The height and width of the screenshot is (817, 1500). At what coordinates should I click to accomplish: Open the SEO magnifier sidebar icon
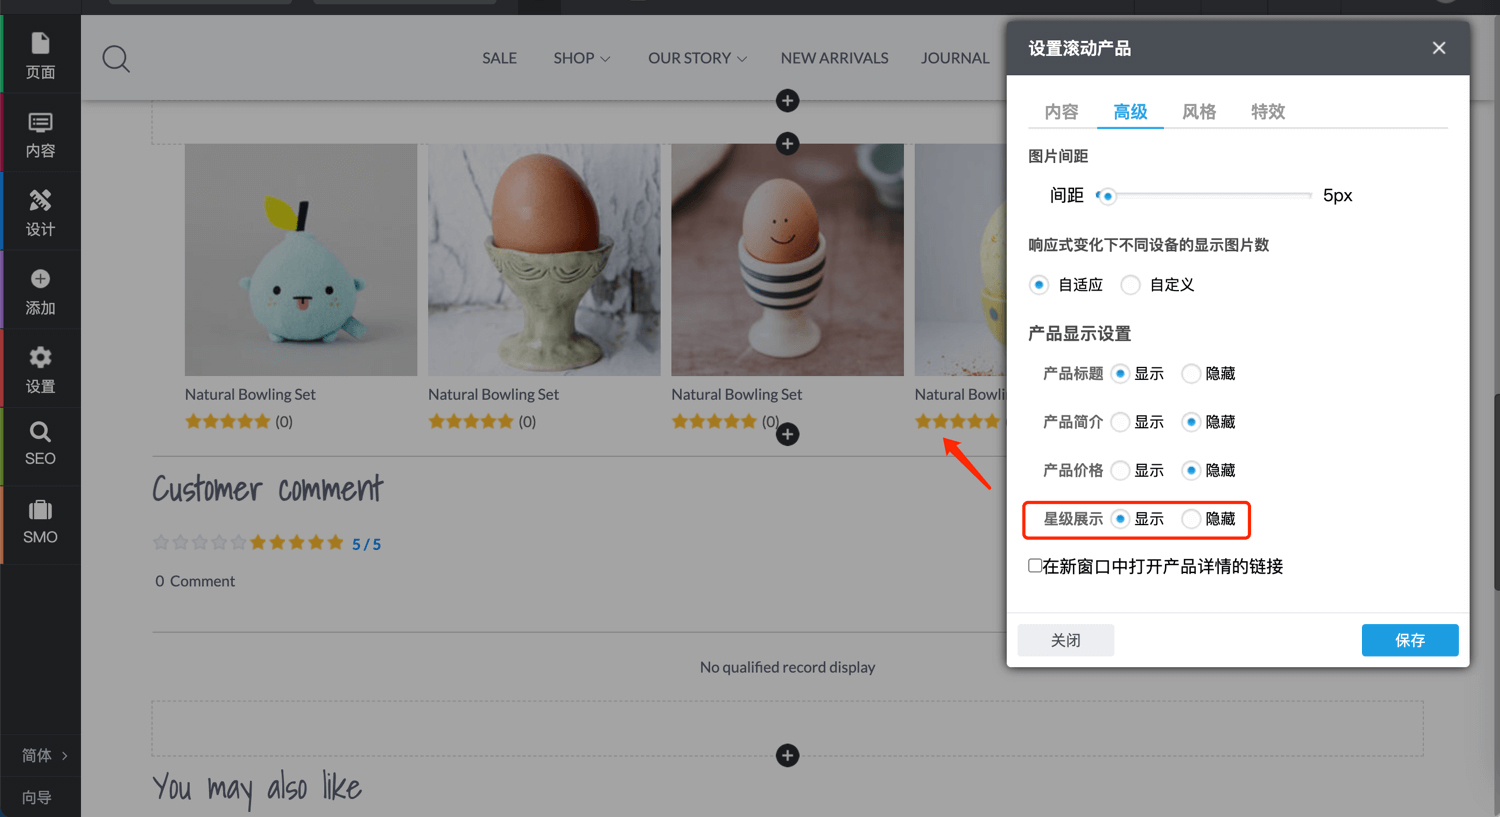pyautogui.click(x=40, y=444)
